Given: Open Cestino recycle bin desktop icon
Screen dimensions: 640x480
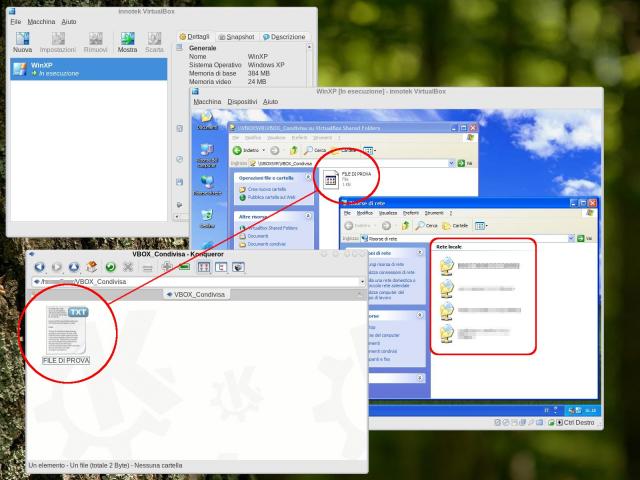Looking at the screenshot, I should (x=207, y=218).
